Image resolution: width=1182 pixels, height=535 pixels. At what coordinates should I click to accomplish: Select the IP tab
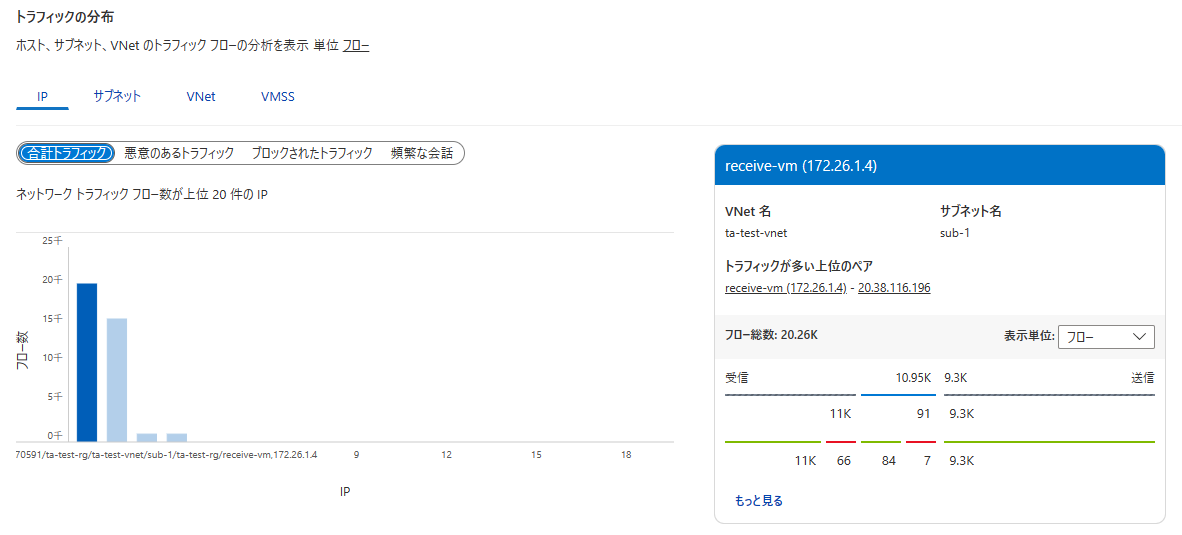click(x=42, y=97)
